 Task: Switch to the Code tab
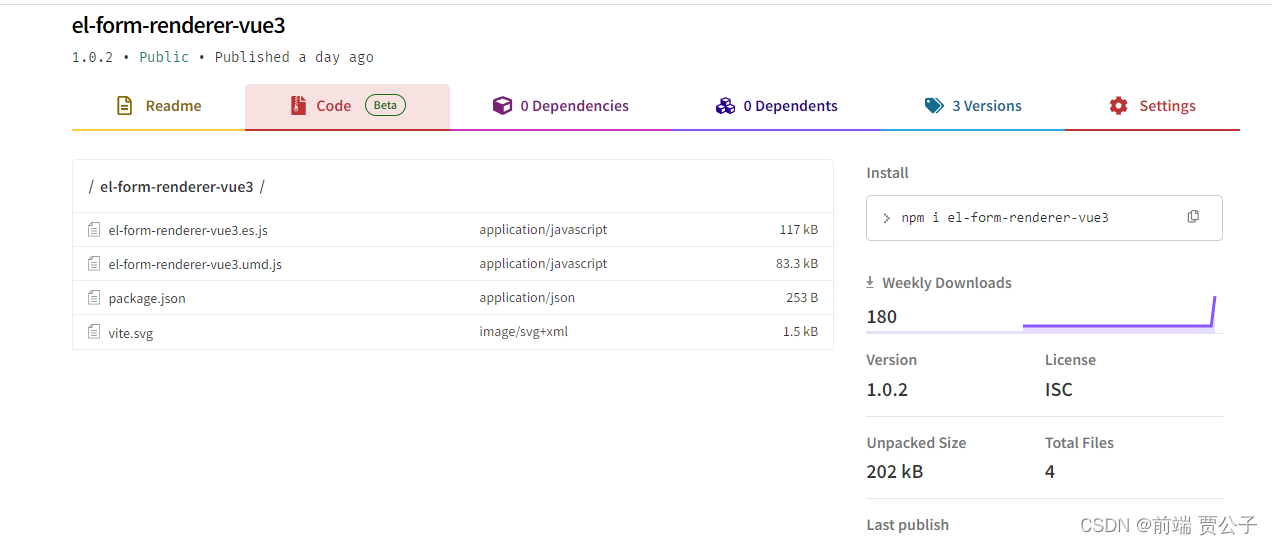(347, 106)
